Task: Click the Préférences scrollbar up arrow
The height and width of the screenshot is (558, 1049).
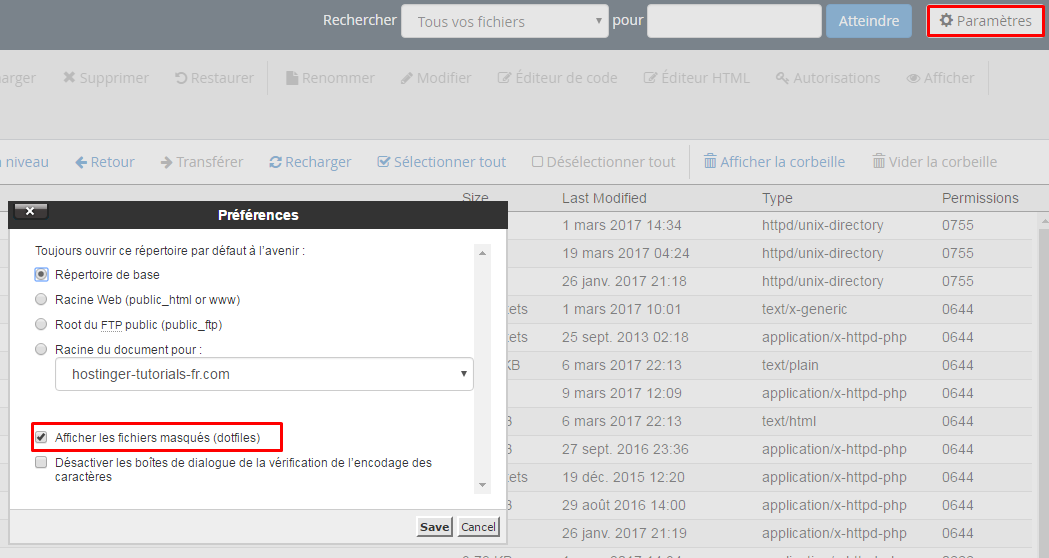Action: pos(482,253)
